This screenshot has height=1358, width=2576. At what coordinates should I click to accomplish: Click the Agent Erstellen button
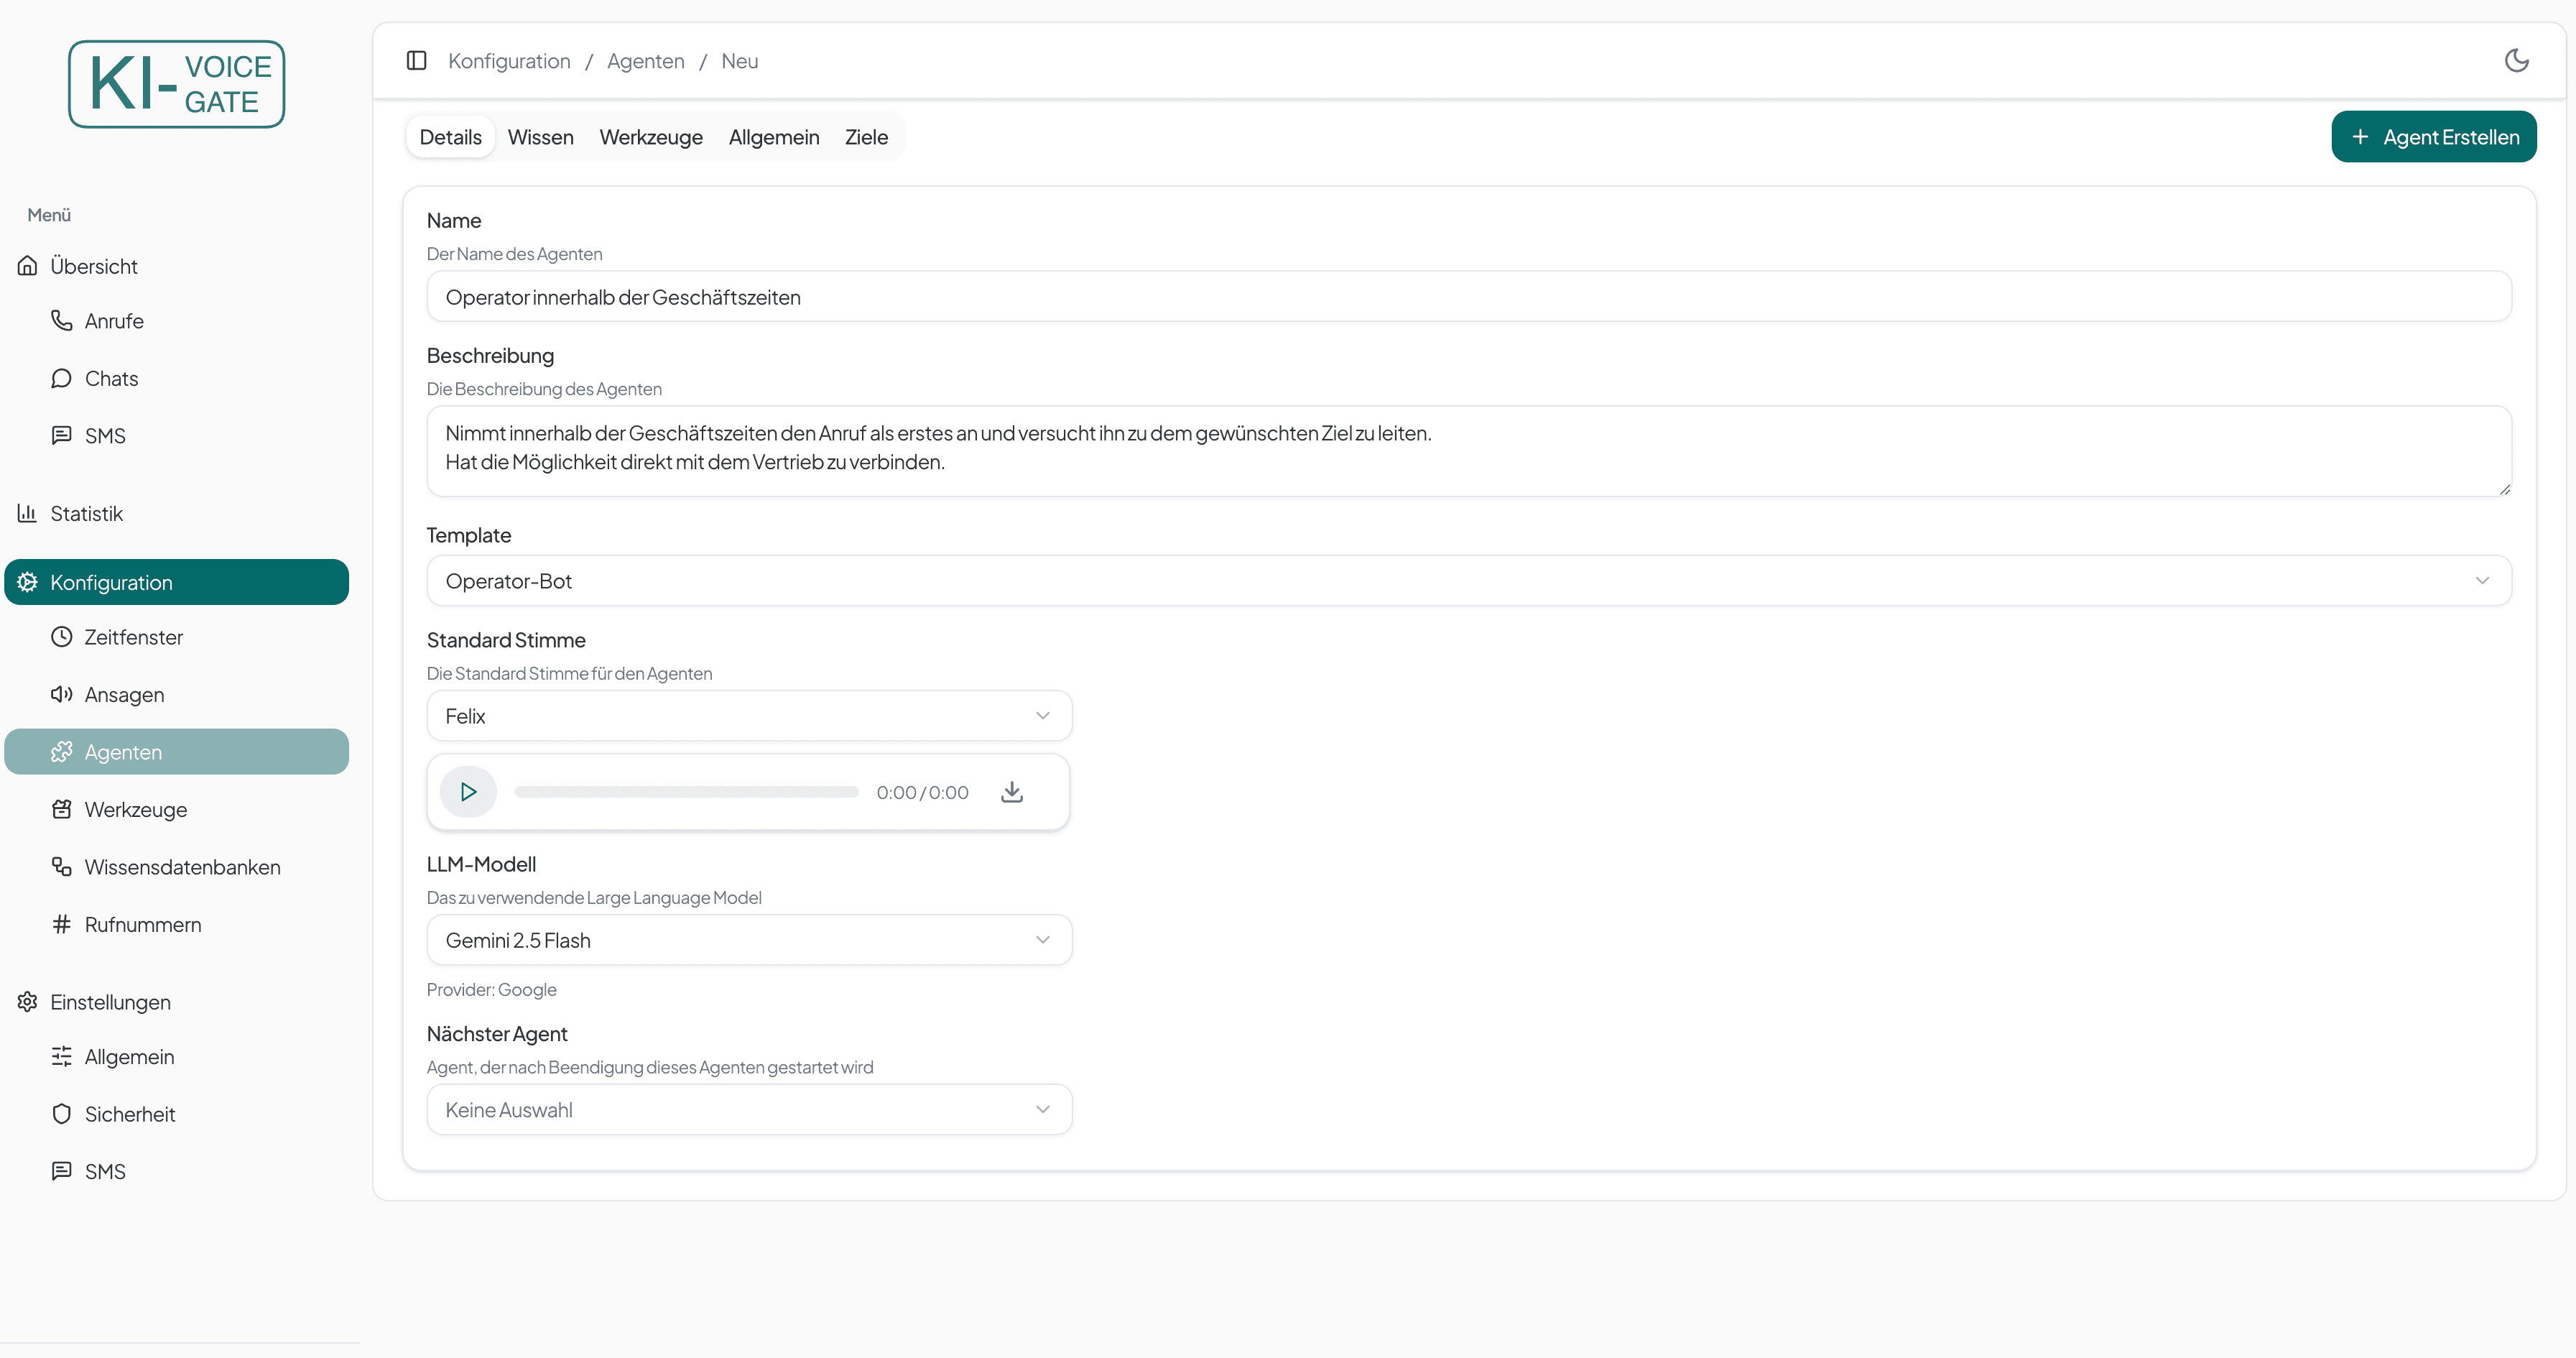[x=2433, y=137]
